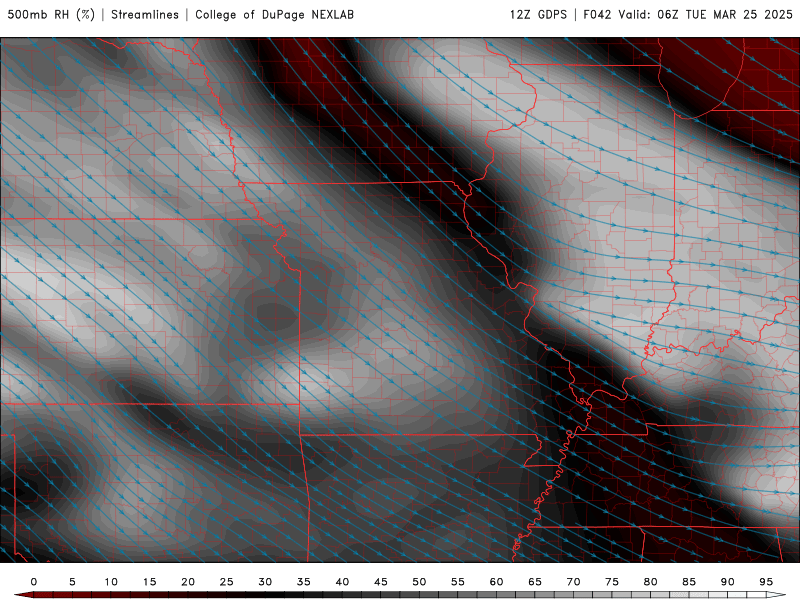Click the 55 label on the color scale
800x600 pixels.
pyautogui.click(x=458, y=582)
